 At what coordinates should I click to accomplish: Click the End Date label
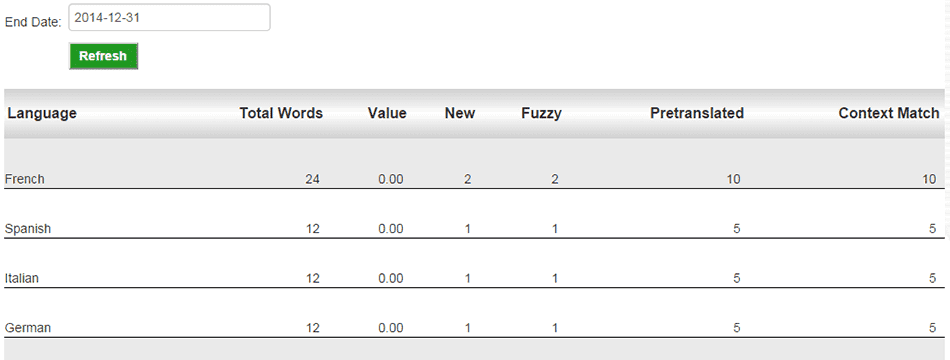pos(33,22)
